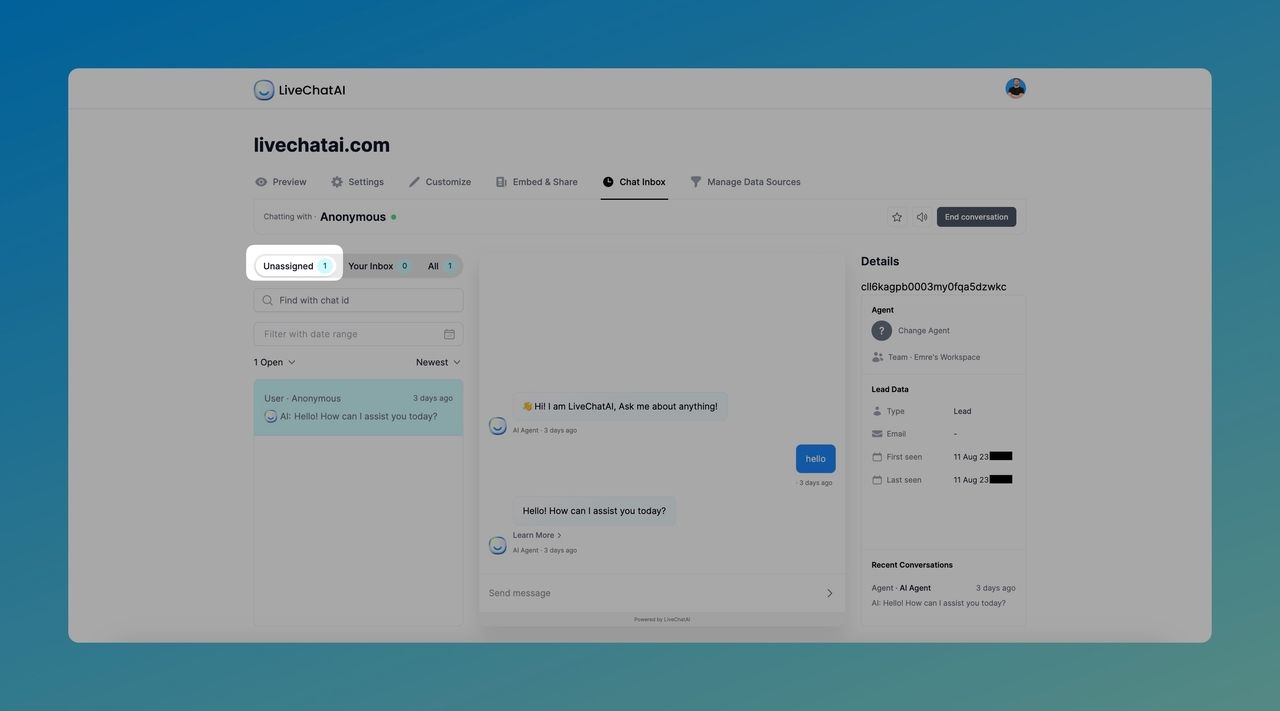
Task: Mute notification sound via speaker icon
Action: tap(922, 217)
